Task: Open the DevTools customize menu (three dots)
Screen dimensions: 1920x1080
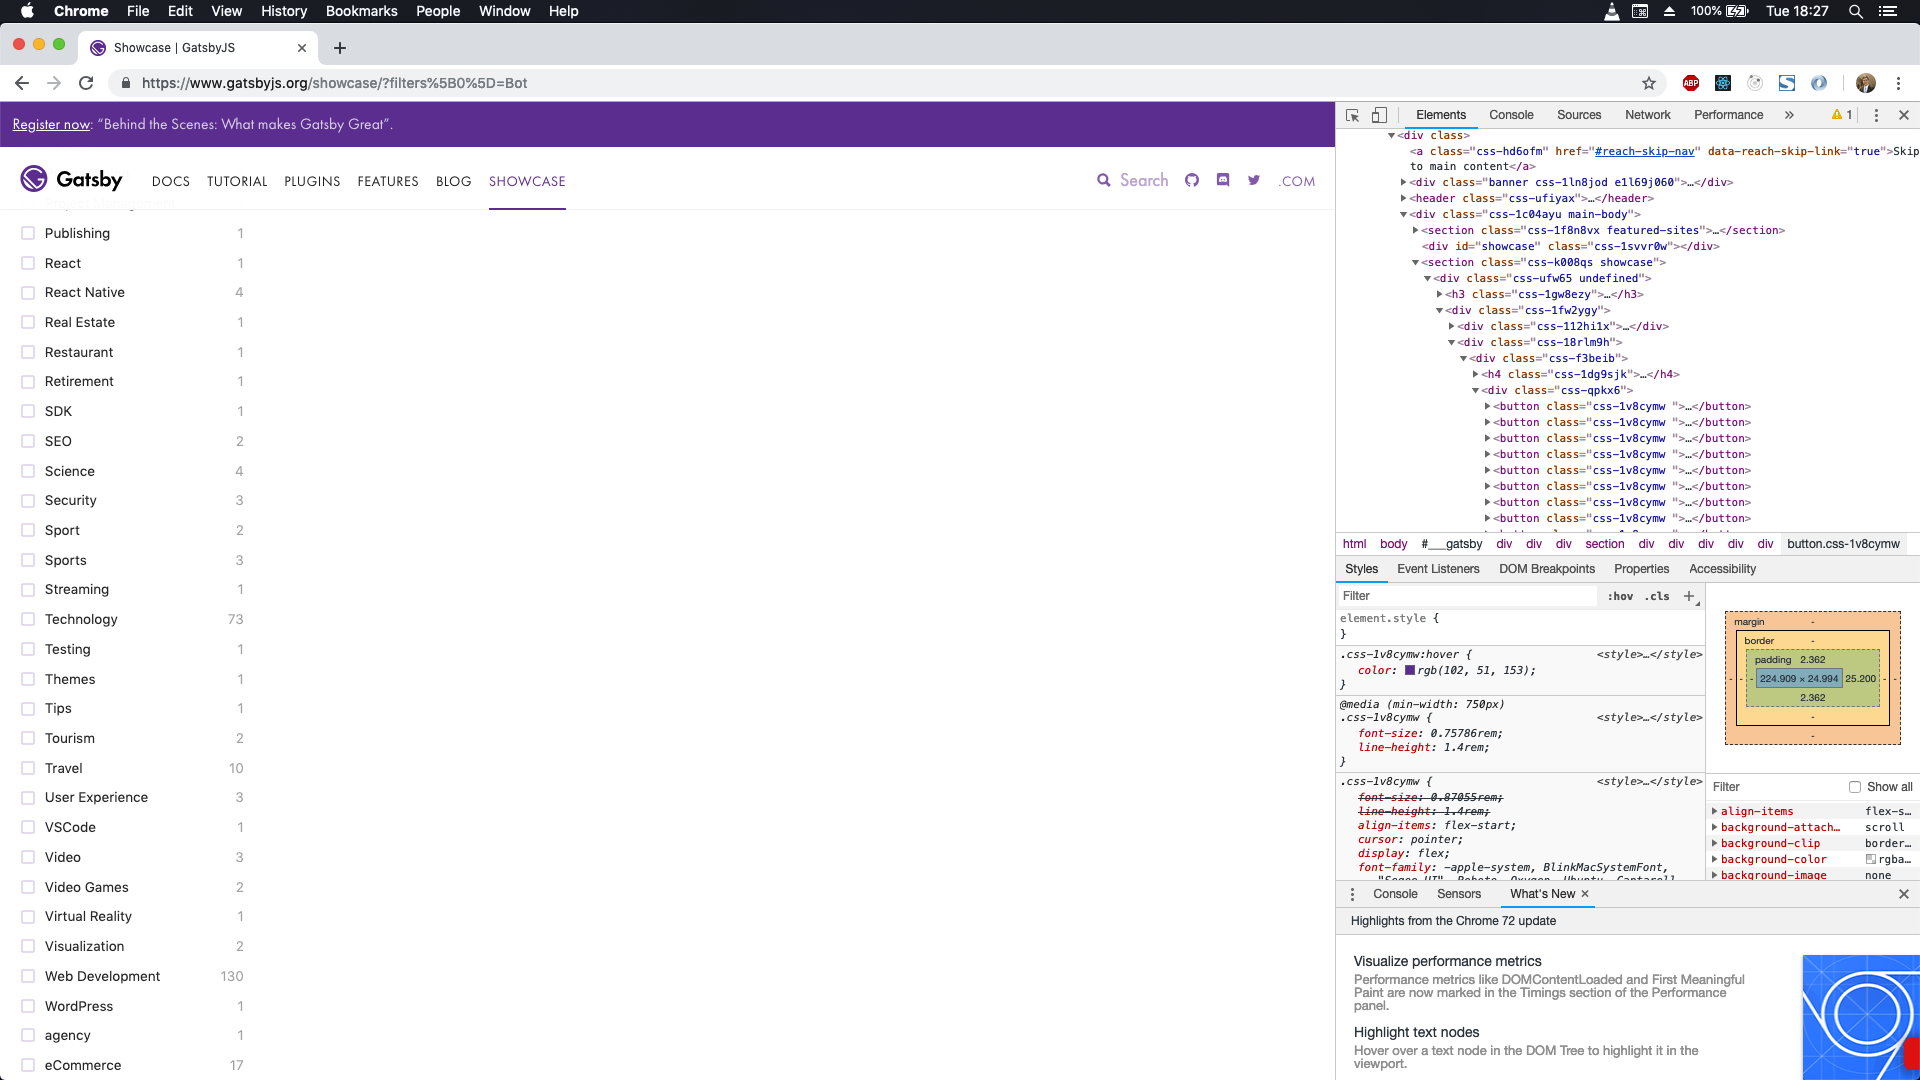Action: click(1876, 115)
